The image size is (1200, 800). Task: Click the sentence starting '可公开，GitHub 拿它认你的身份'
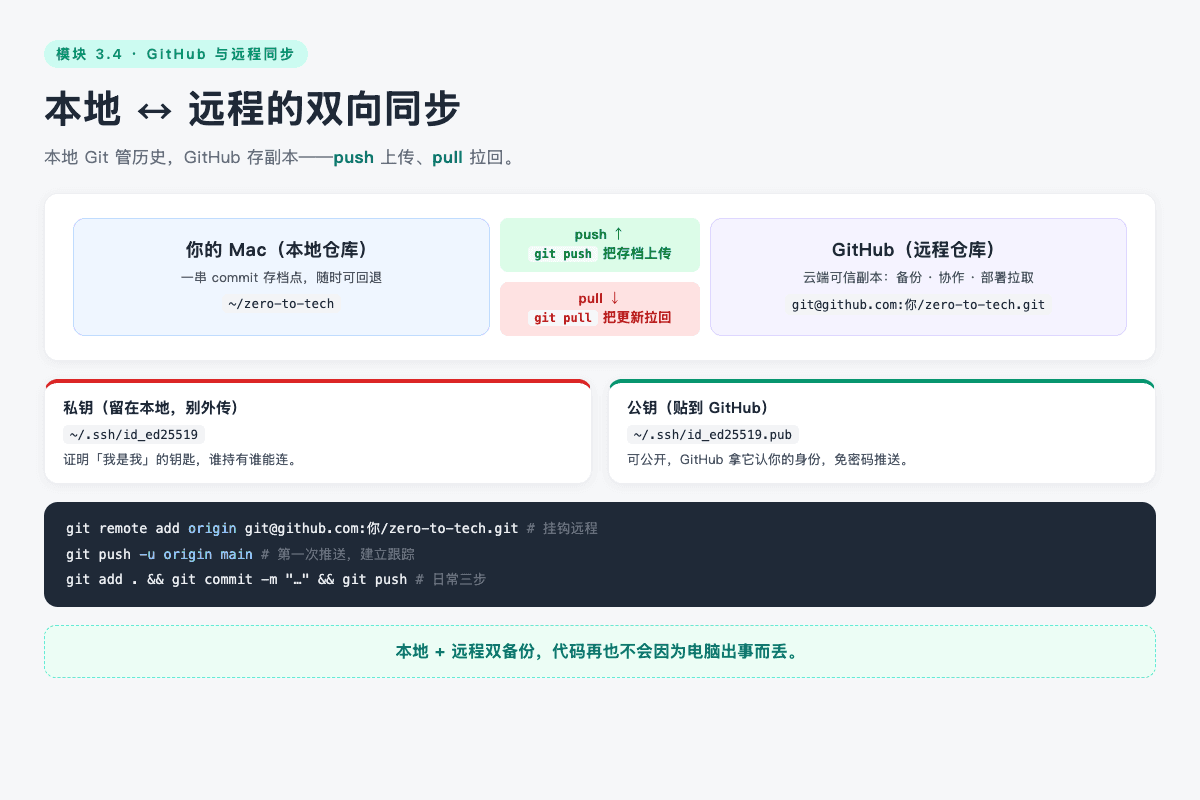(x=768, y=460)
